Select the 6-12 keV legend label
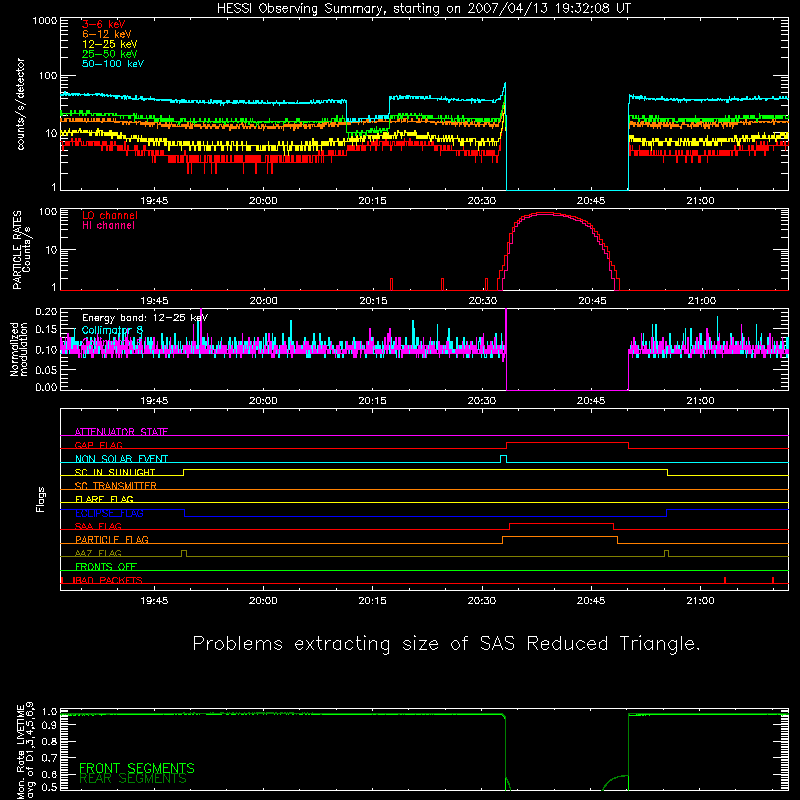This screenshot has width=800, height=800. pos(106,34)
